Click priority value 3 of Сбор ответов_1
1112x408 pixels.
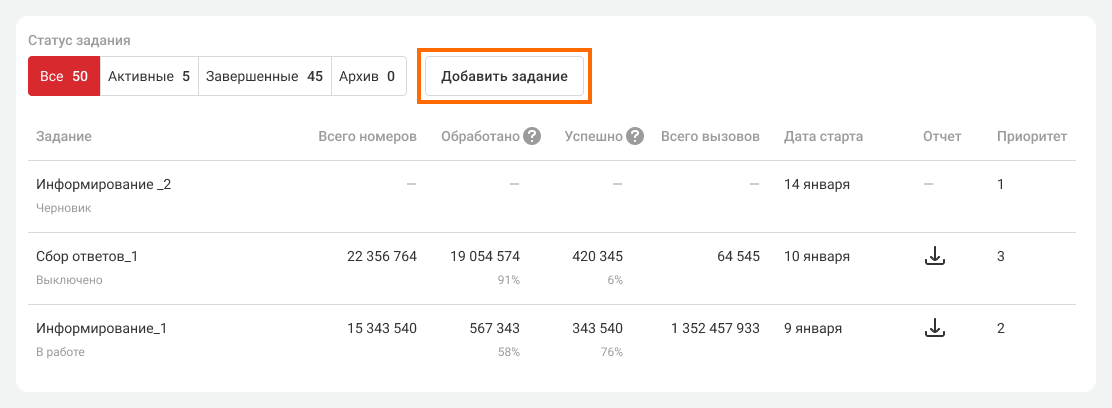click(x=1001, y=257)
